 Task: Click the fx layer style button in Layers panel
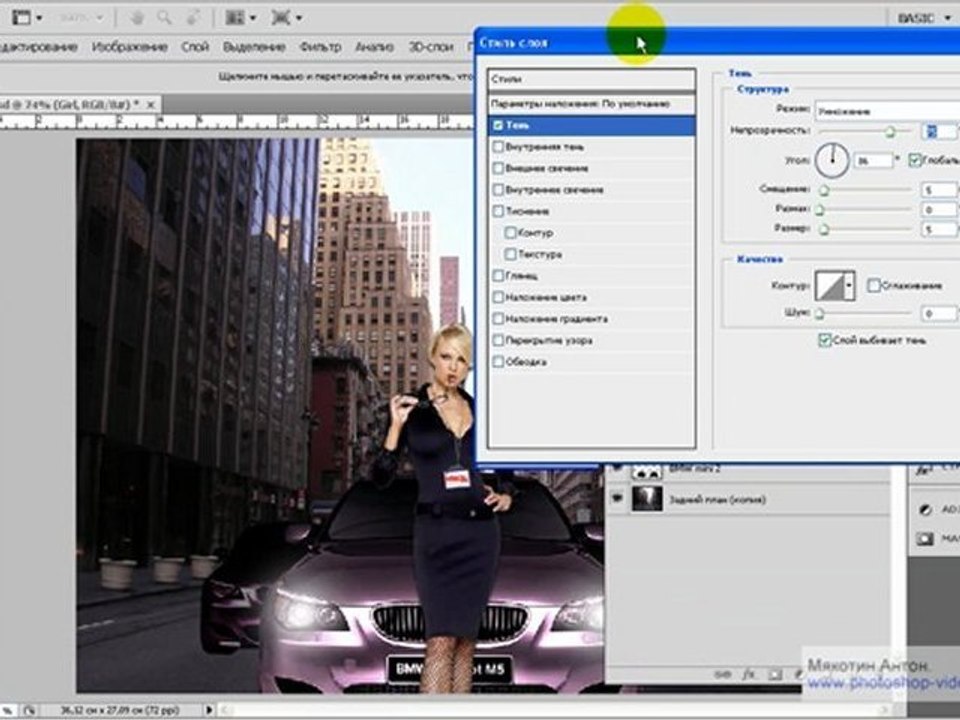tap(749, 675)
